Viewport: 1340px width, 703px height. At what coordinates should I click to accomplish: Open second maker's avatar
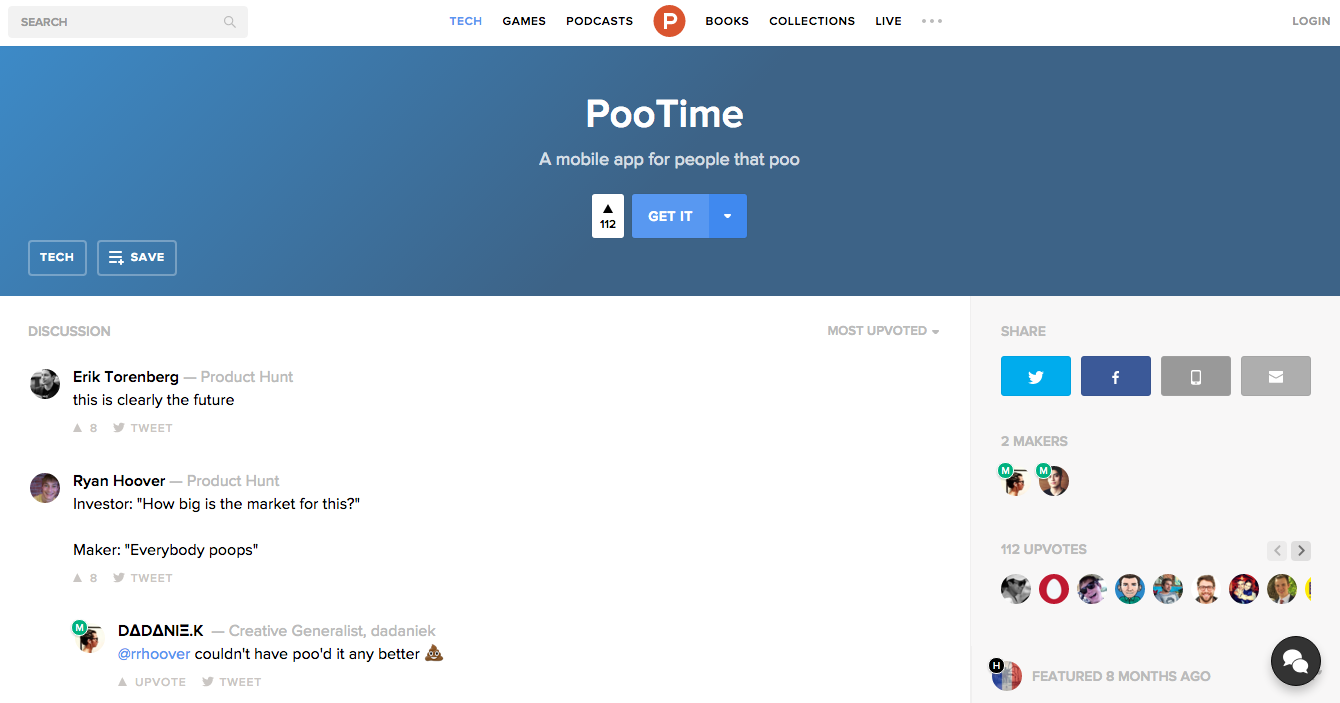pyautogui.click(x=1054, y=481)
